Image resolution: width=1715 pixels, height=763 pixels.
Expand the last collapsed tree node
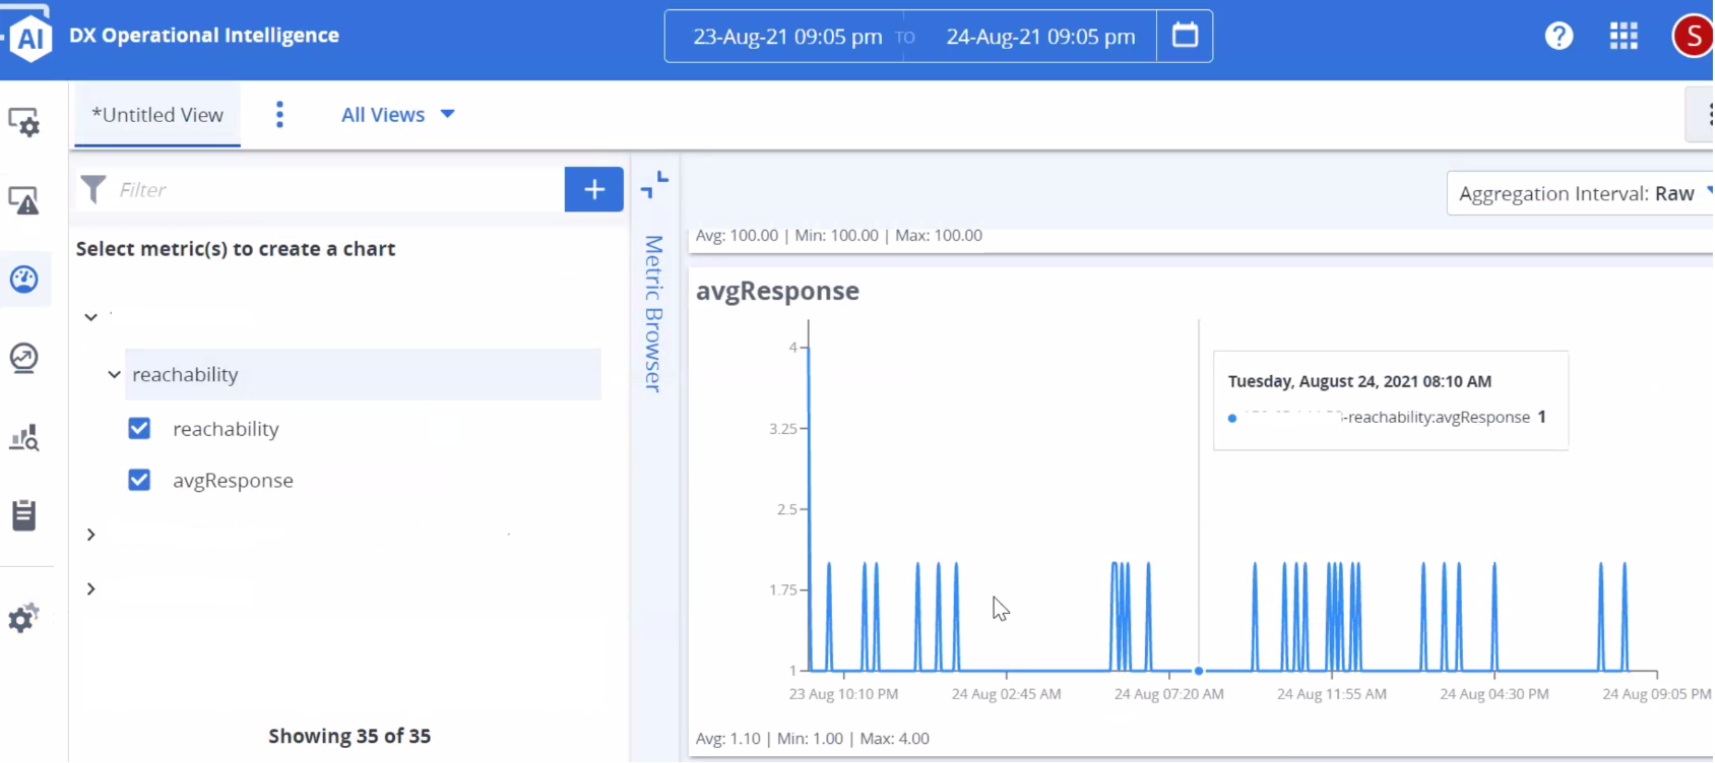pos(91,589)
